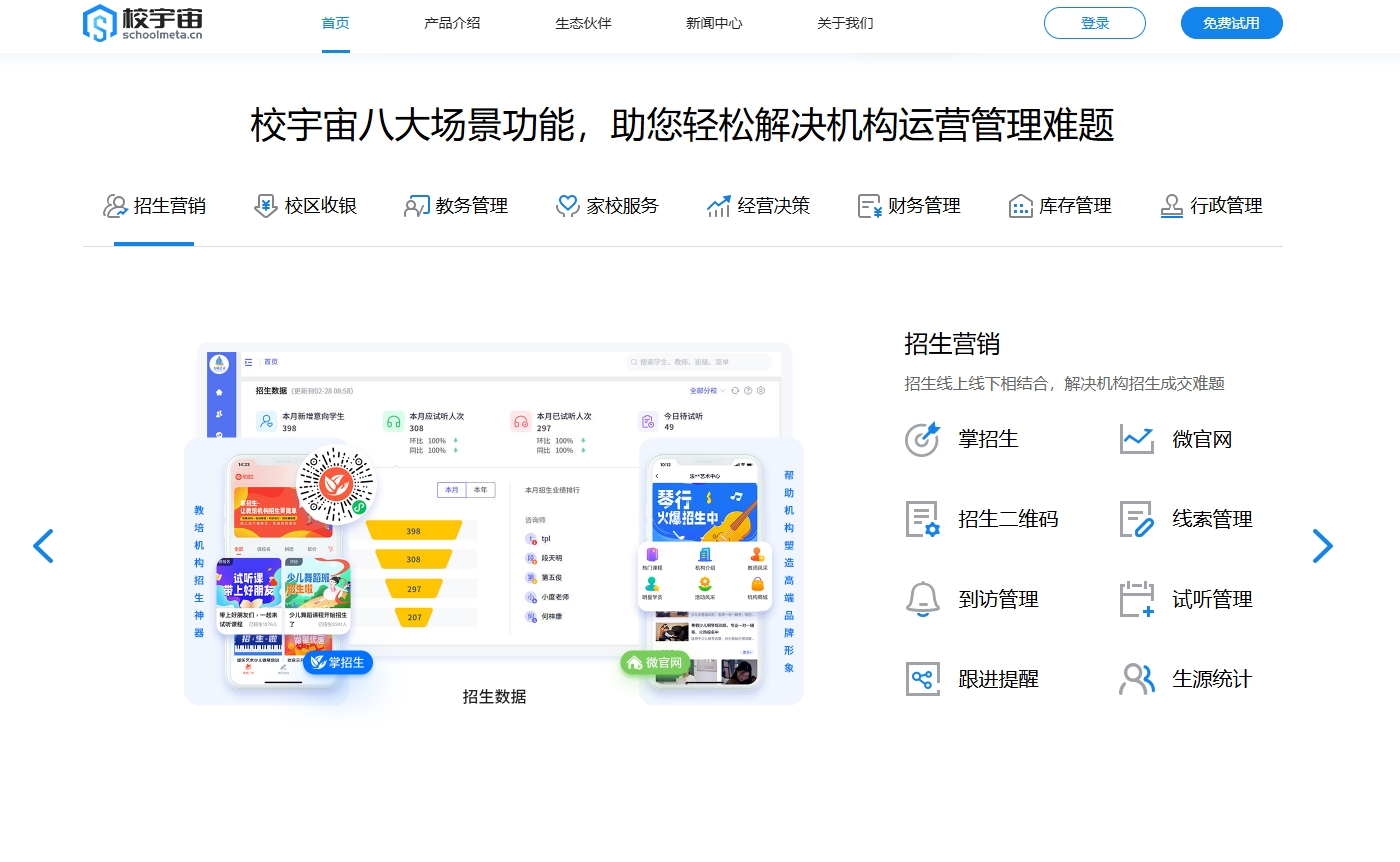Click the 免费试用 button
1400x862 pixels.
[1231, 23]
